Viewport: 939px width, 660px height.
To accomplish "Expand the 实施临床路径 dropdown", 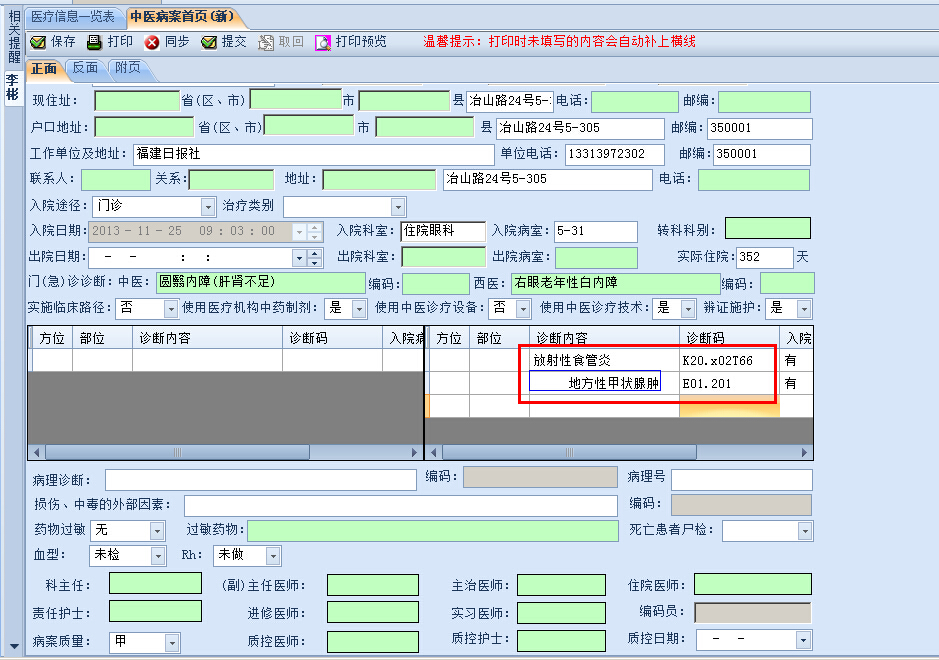I will point(171,308).
